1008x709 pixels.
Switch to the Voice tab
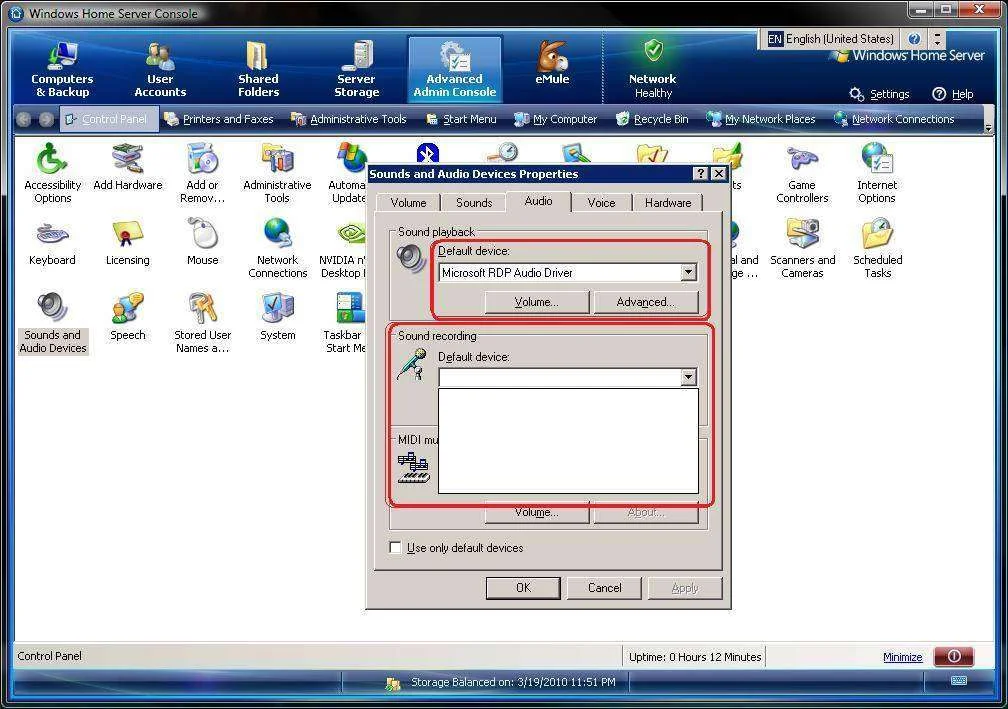point(601,202)
